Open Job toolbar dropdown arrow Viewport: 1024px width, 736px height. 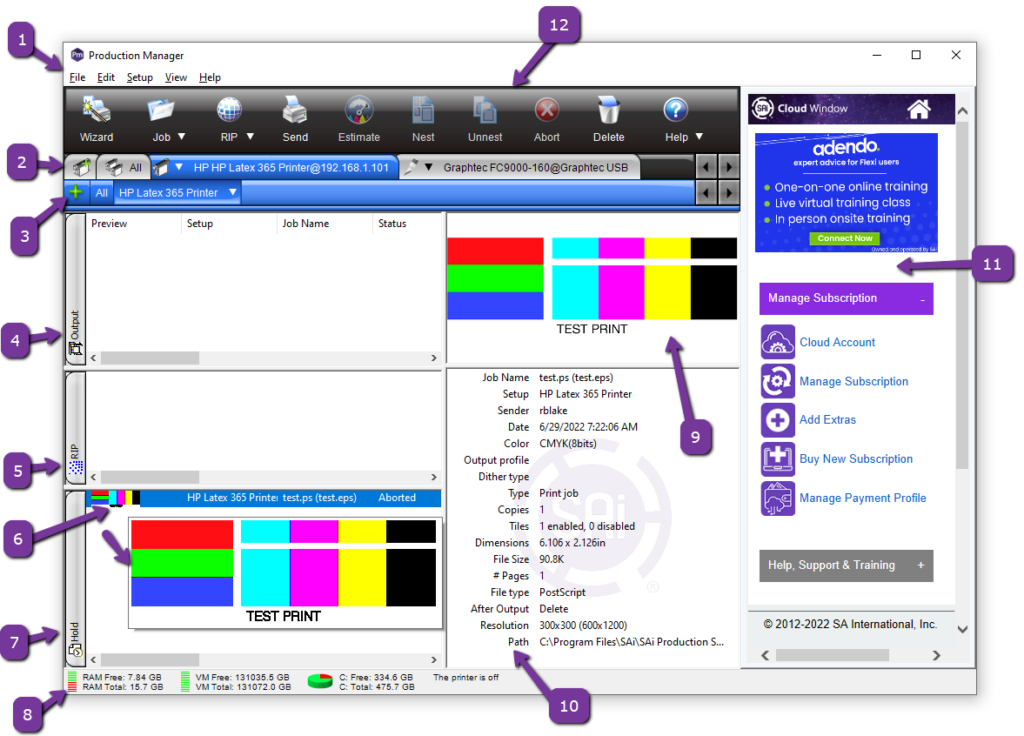pyautogui.click(x=182, y=136)
